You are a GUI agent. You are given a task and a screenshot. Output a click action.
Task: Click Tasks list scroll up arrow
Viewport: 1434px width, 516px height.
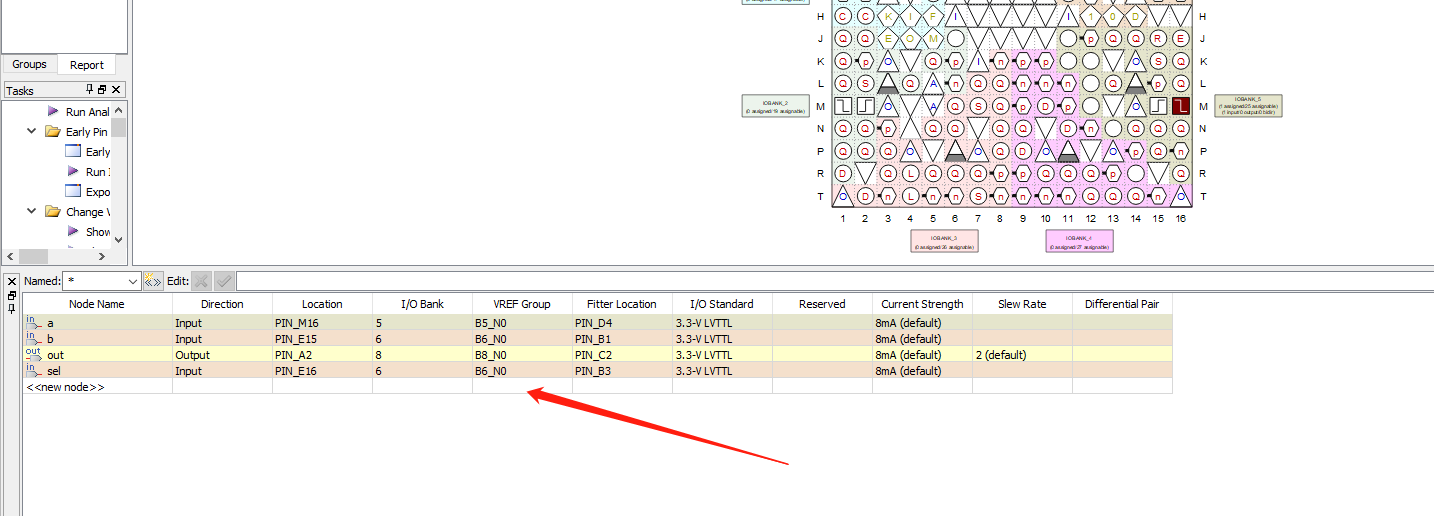pos(119,110)
